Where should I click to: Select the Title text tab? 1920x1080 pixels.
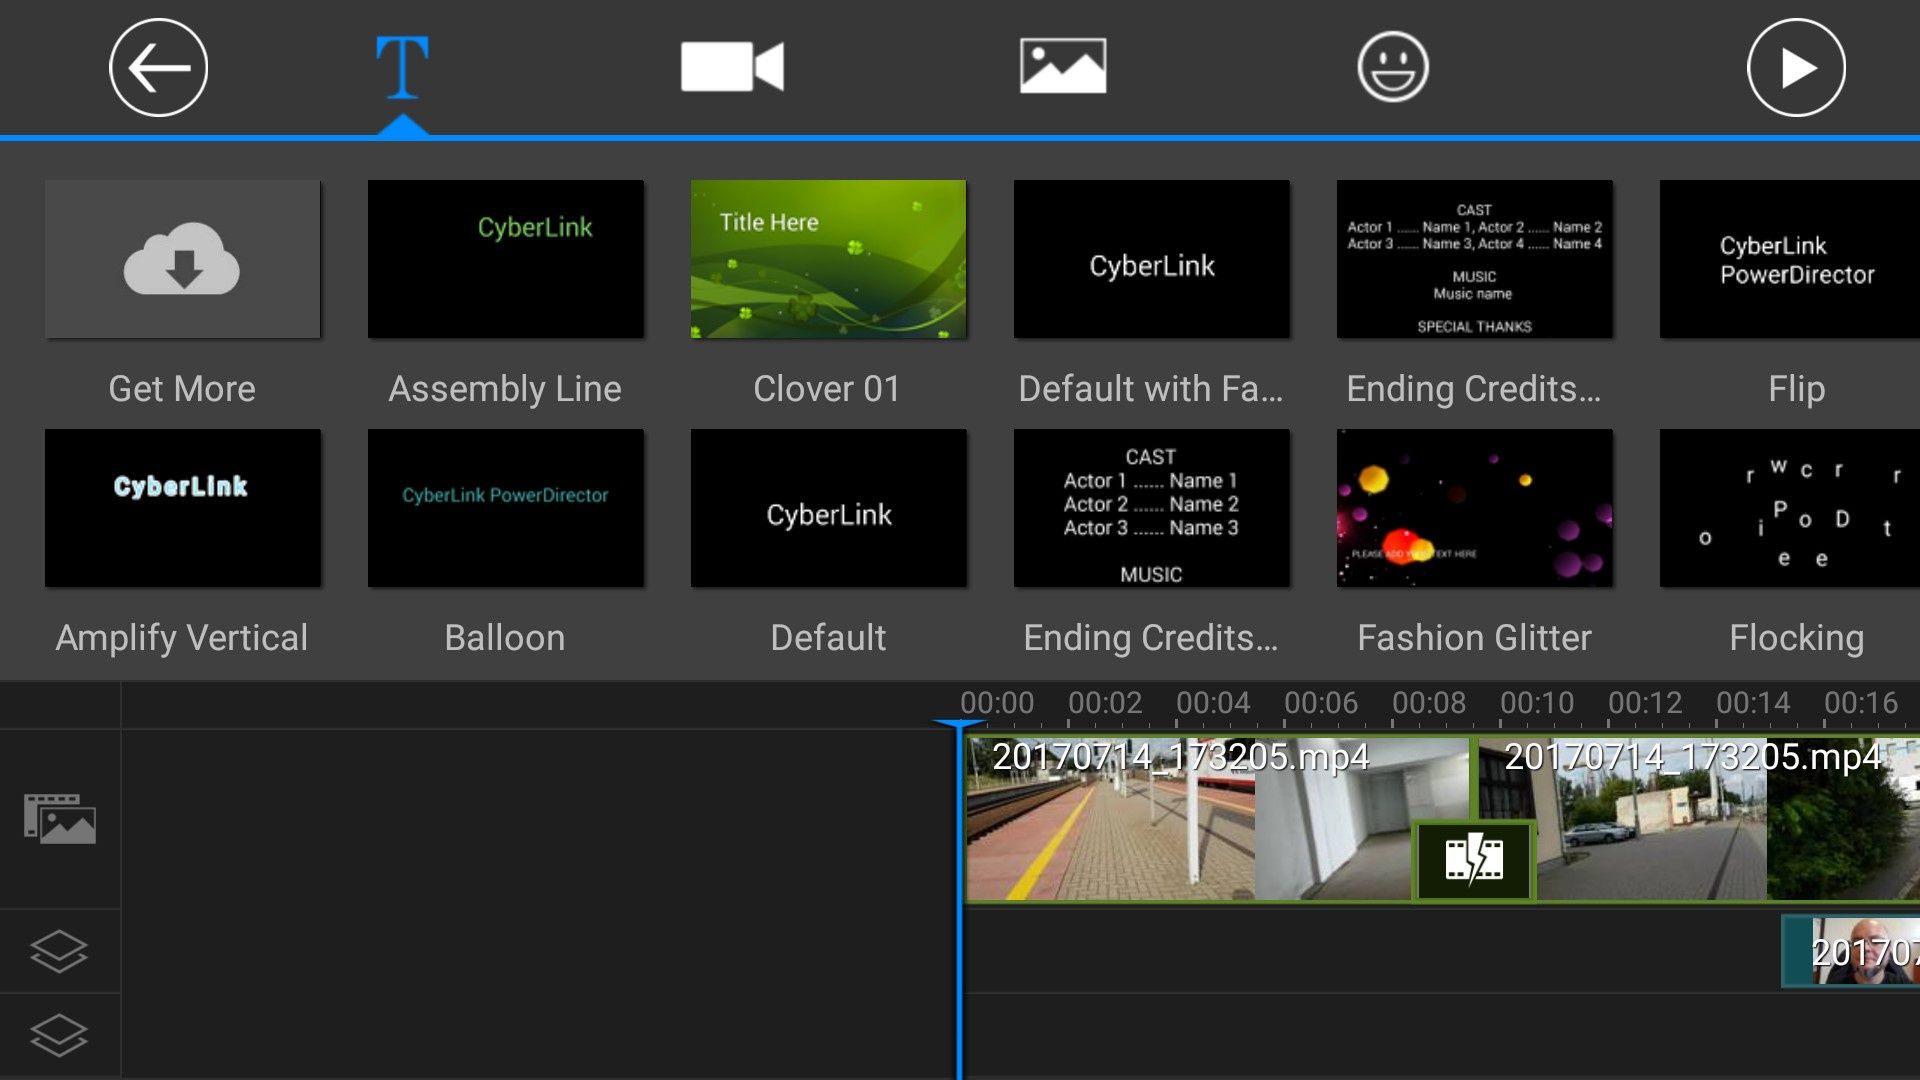[402, 68]
